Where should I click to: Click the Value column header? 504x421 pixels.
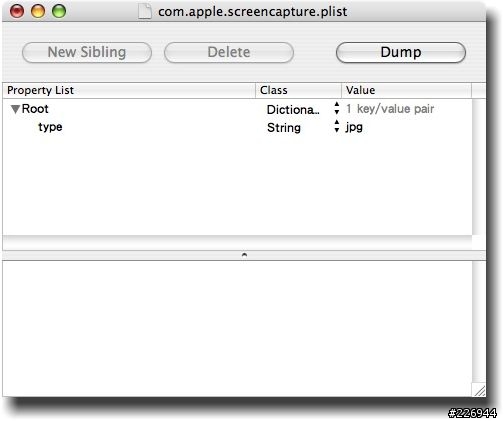click(407, 90)
